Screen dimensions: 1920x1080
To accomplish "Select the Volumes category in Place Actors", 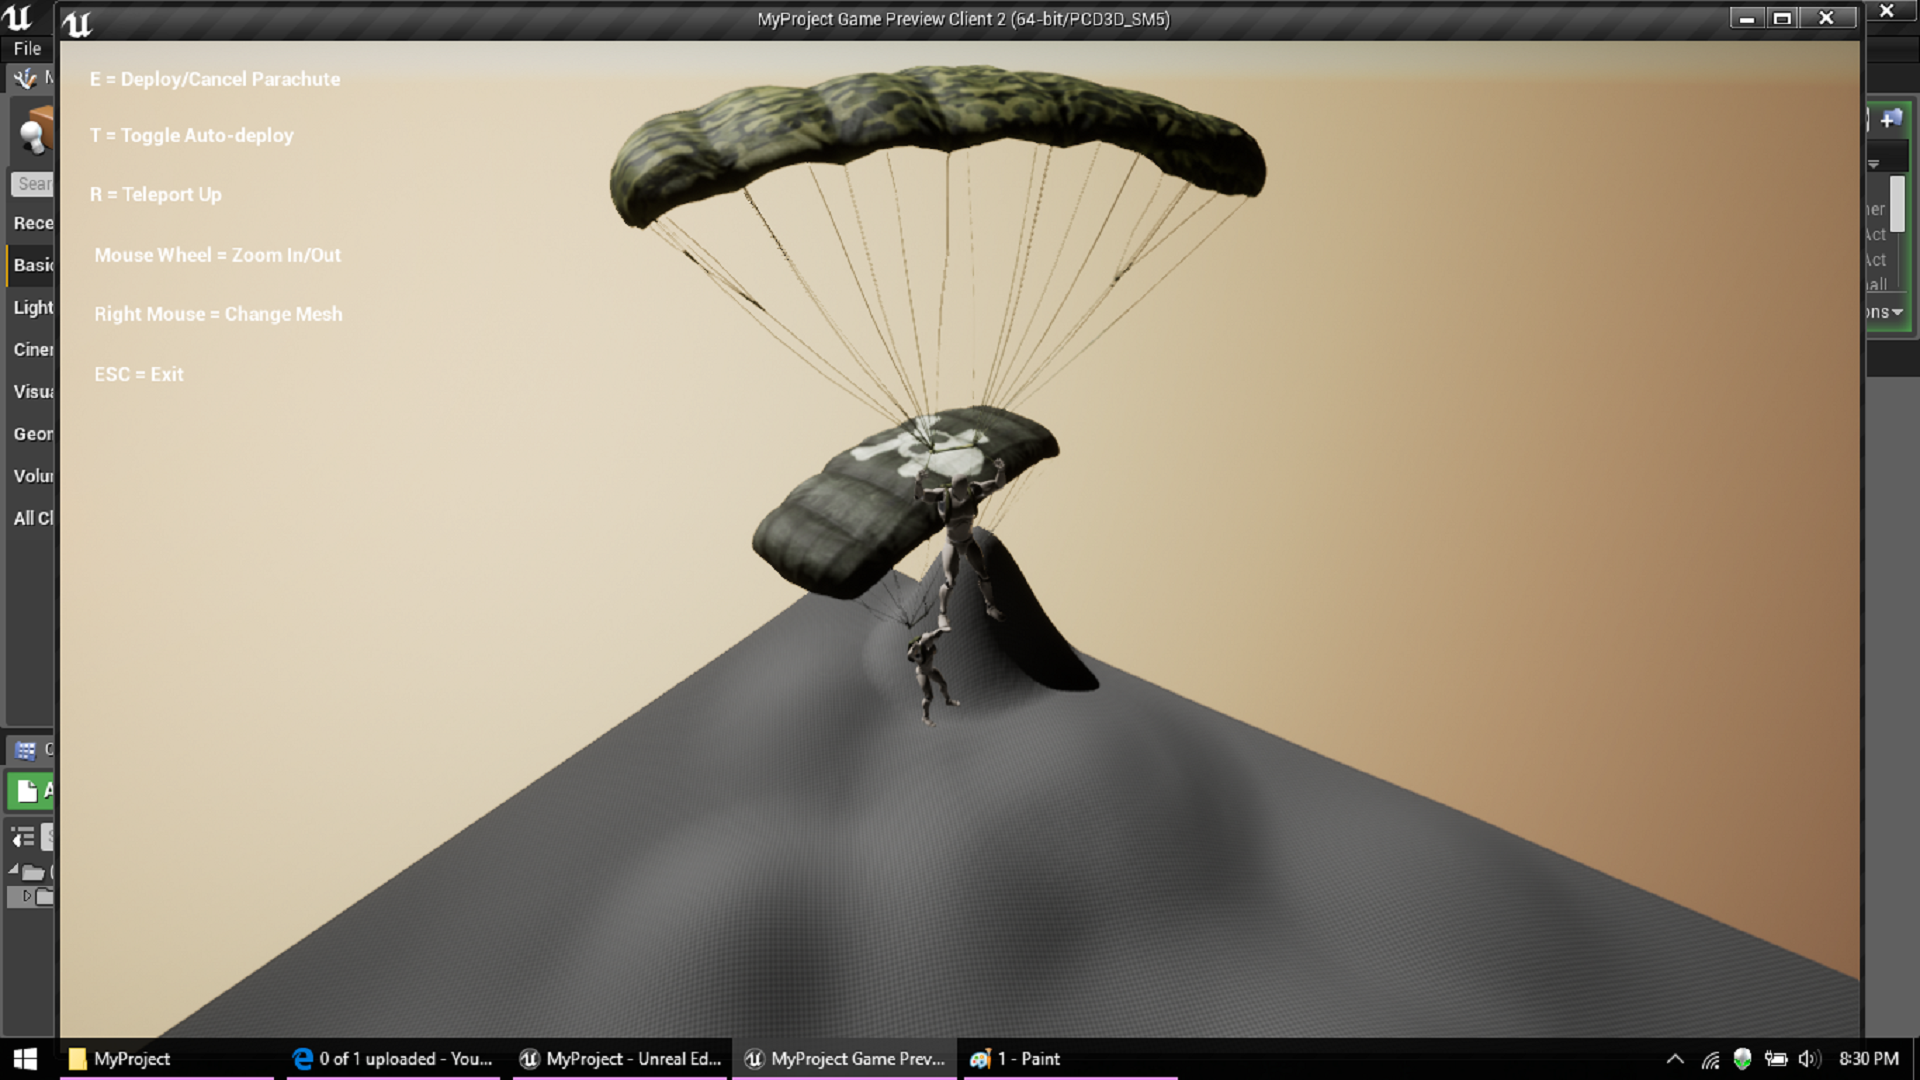I will pyautogui.click(x=32, y=475).
